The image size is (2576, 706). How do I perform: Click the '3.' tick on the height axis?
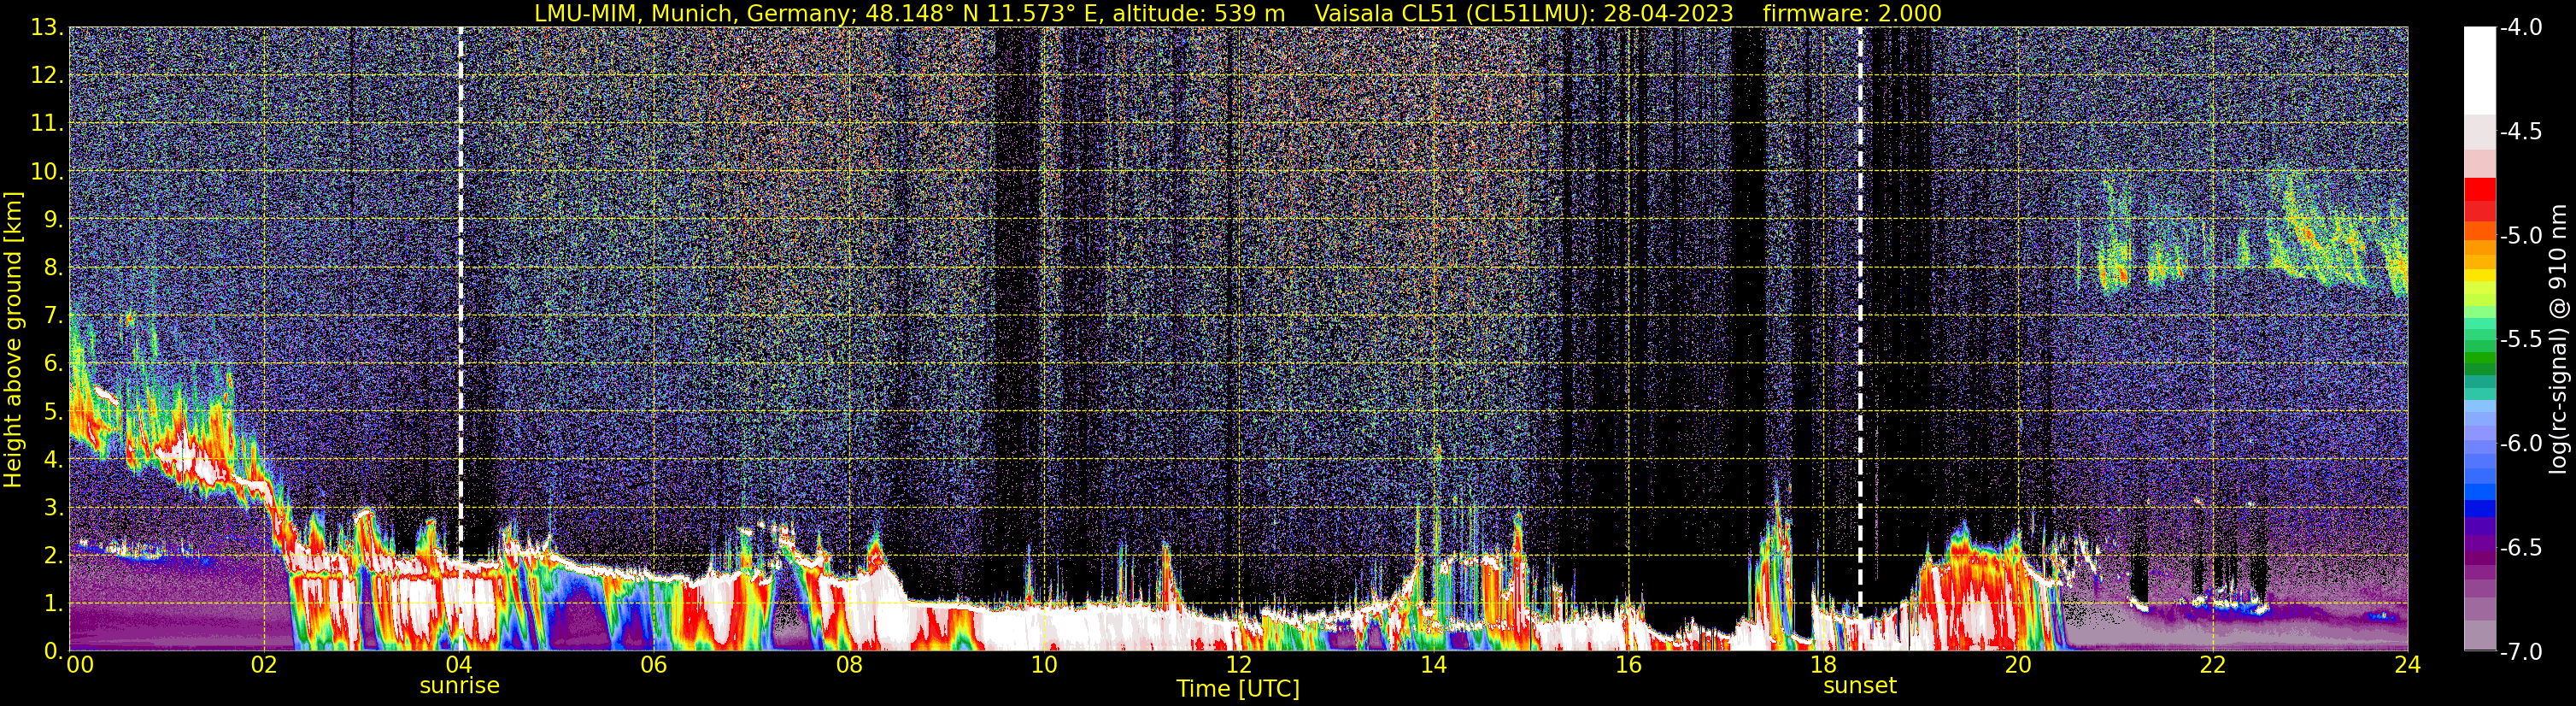coord(53,507)
